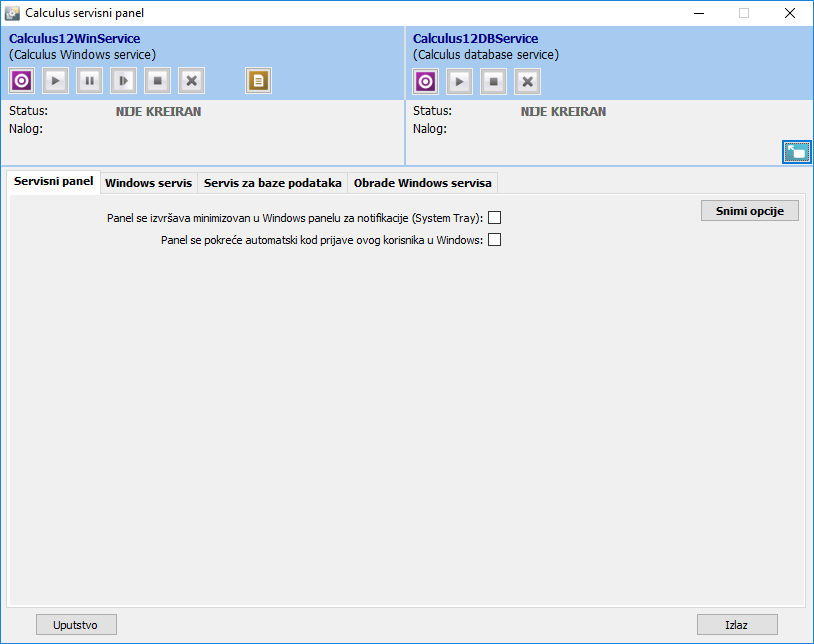This screenshot has width=814, height=644.
Task: Open the Servis za baze podataka tab
Action: [272, 183]
